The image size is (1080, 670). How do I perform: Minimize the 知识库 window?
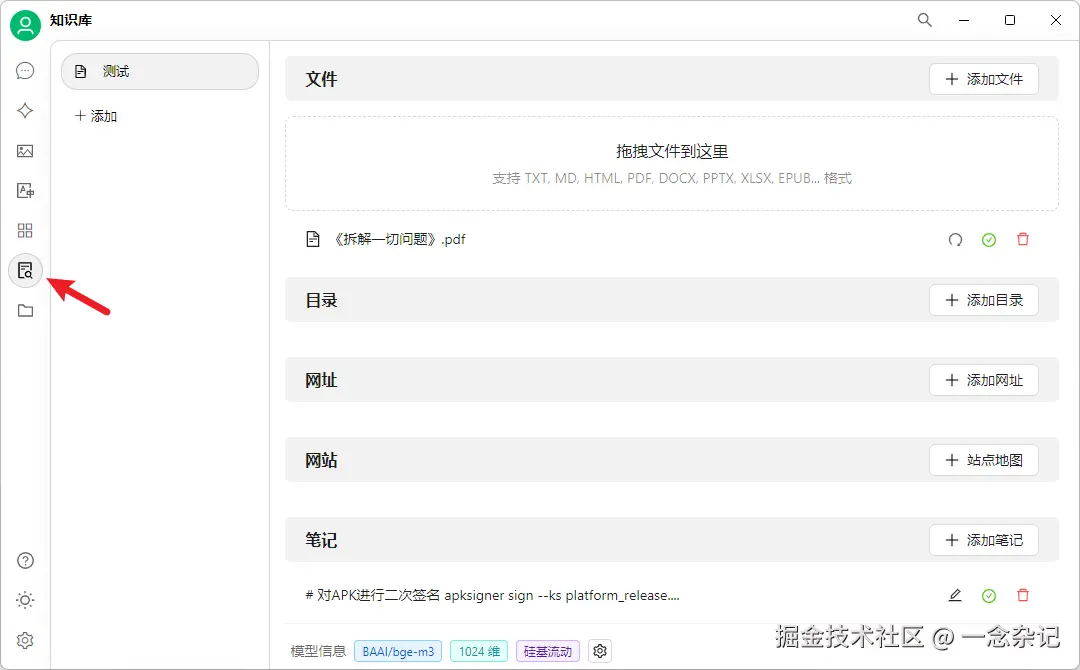(964, 21)
